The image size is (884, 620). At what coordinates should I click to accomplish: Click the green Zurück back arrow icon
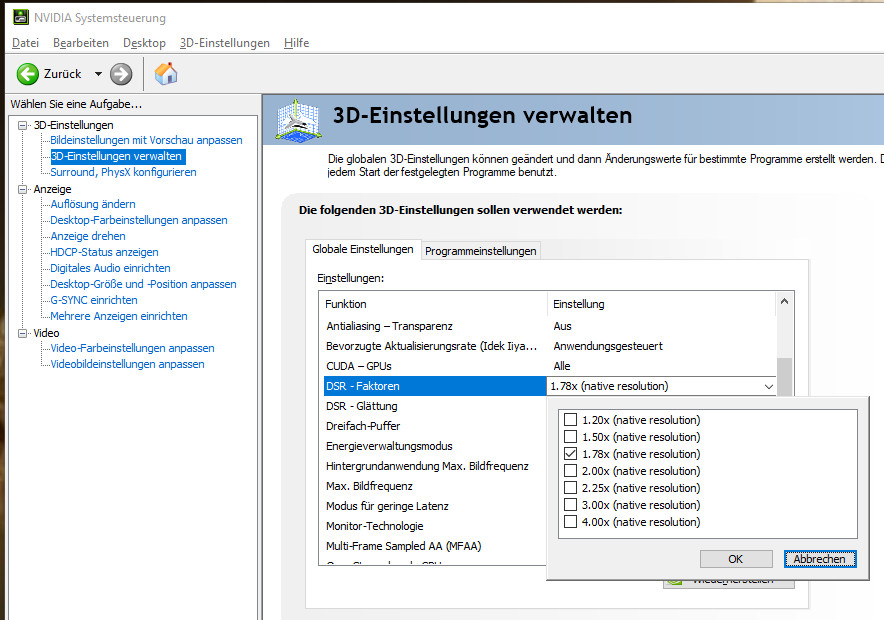[x=27, y=74]
